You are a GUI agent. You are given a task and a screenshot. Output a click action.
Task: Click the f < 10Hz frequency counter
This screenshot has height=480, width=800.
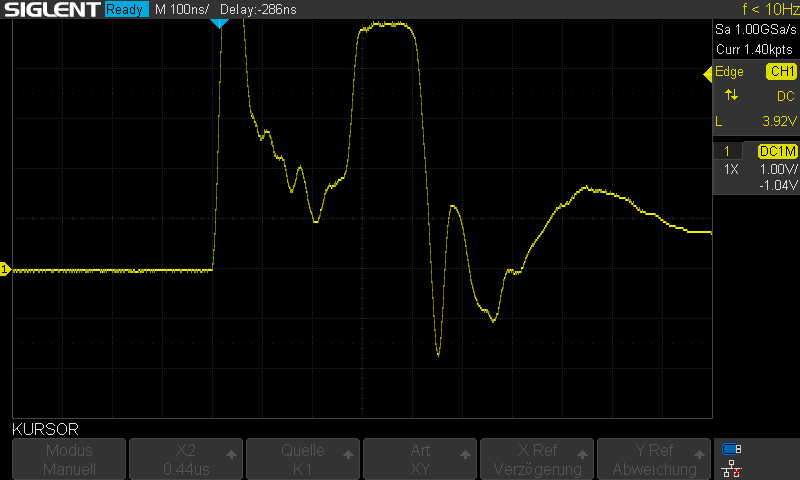(771, 9)
